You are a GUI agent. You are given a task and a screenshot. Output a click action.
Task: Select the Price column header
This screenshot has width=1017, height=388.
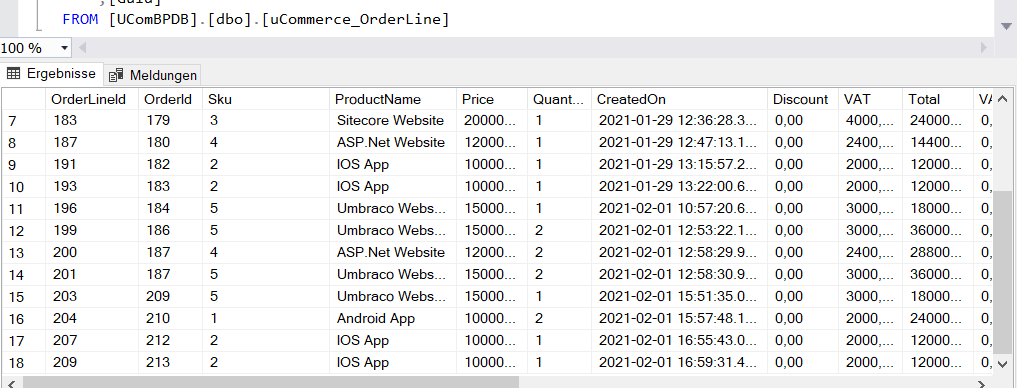[x=492, y=99]
